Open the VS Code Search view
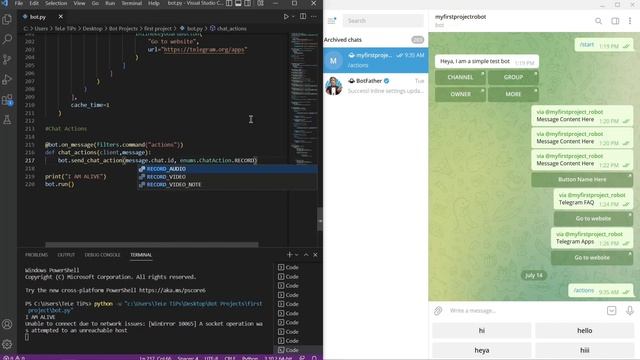The image size is (640, 360). click(x=7, y=39)
